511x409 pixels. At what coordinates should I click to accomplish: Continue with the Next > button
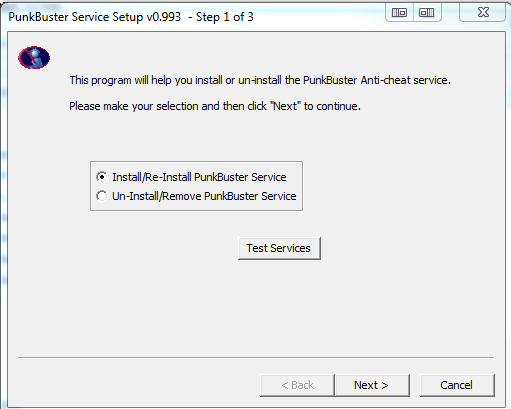(x=372, y=385)
